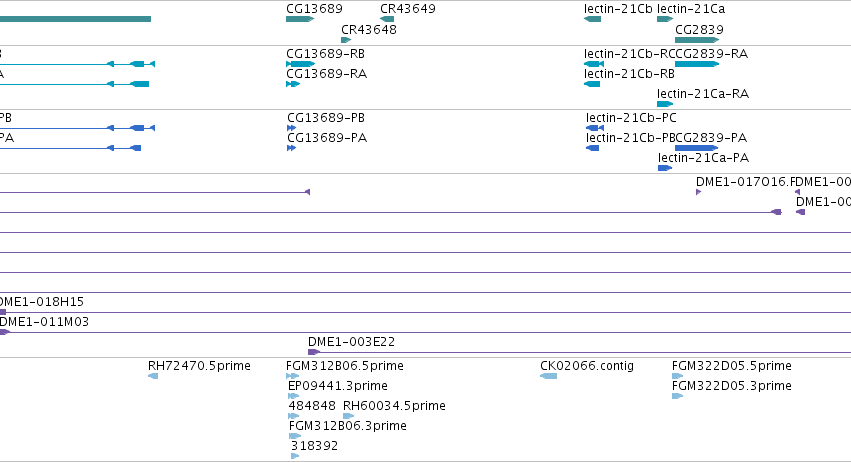This screenshot has width=851, height=462.
Task: Open the lectin-21Ca-PA protein label
Action: 703,158
